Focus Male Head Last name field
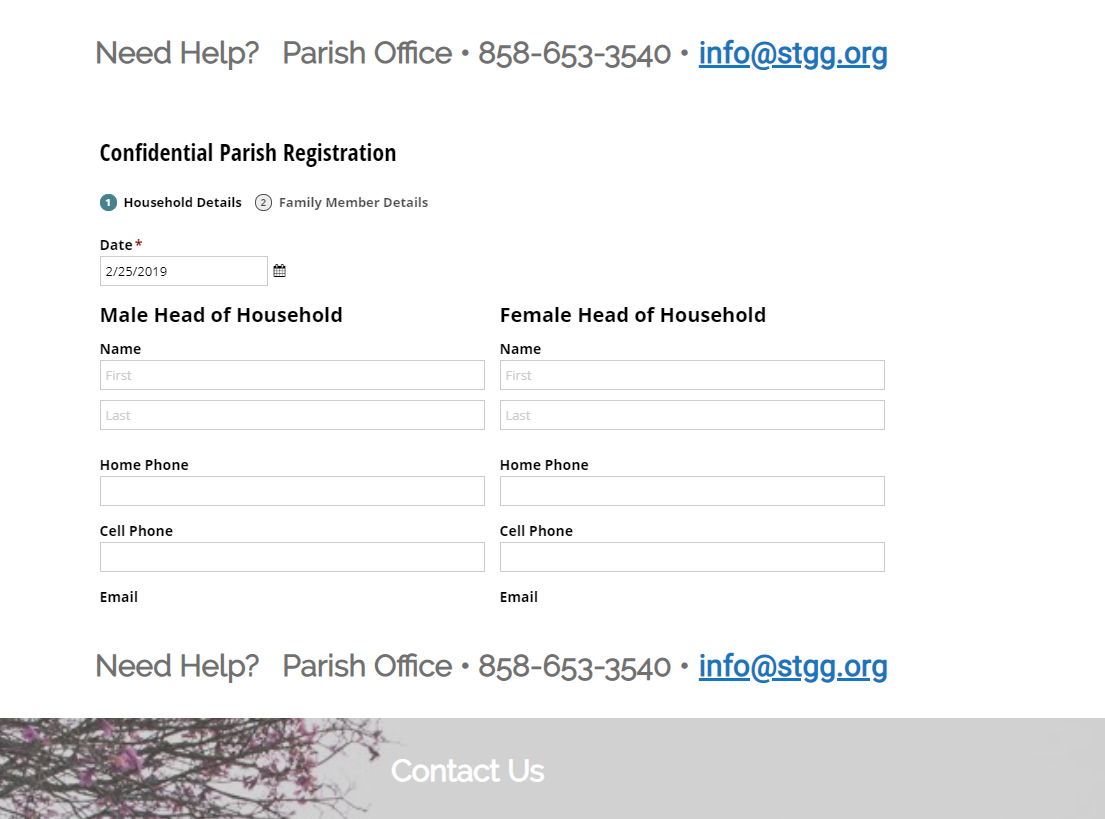The width and height of the screenshot is (1105, 819). [x=292, y=415]
